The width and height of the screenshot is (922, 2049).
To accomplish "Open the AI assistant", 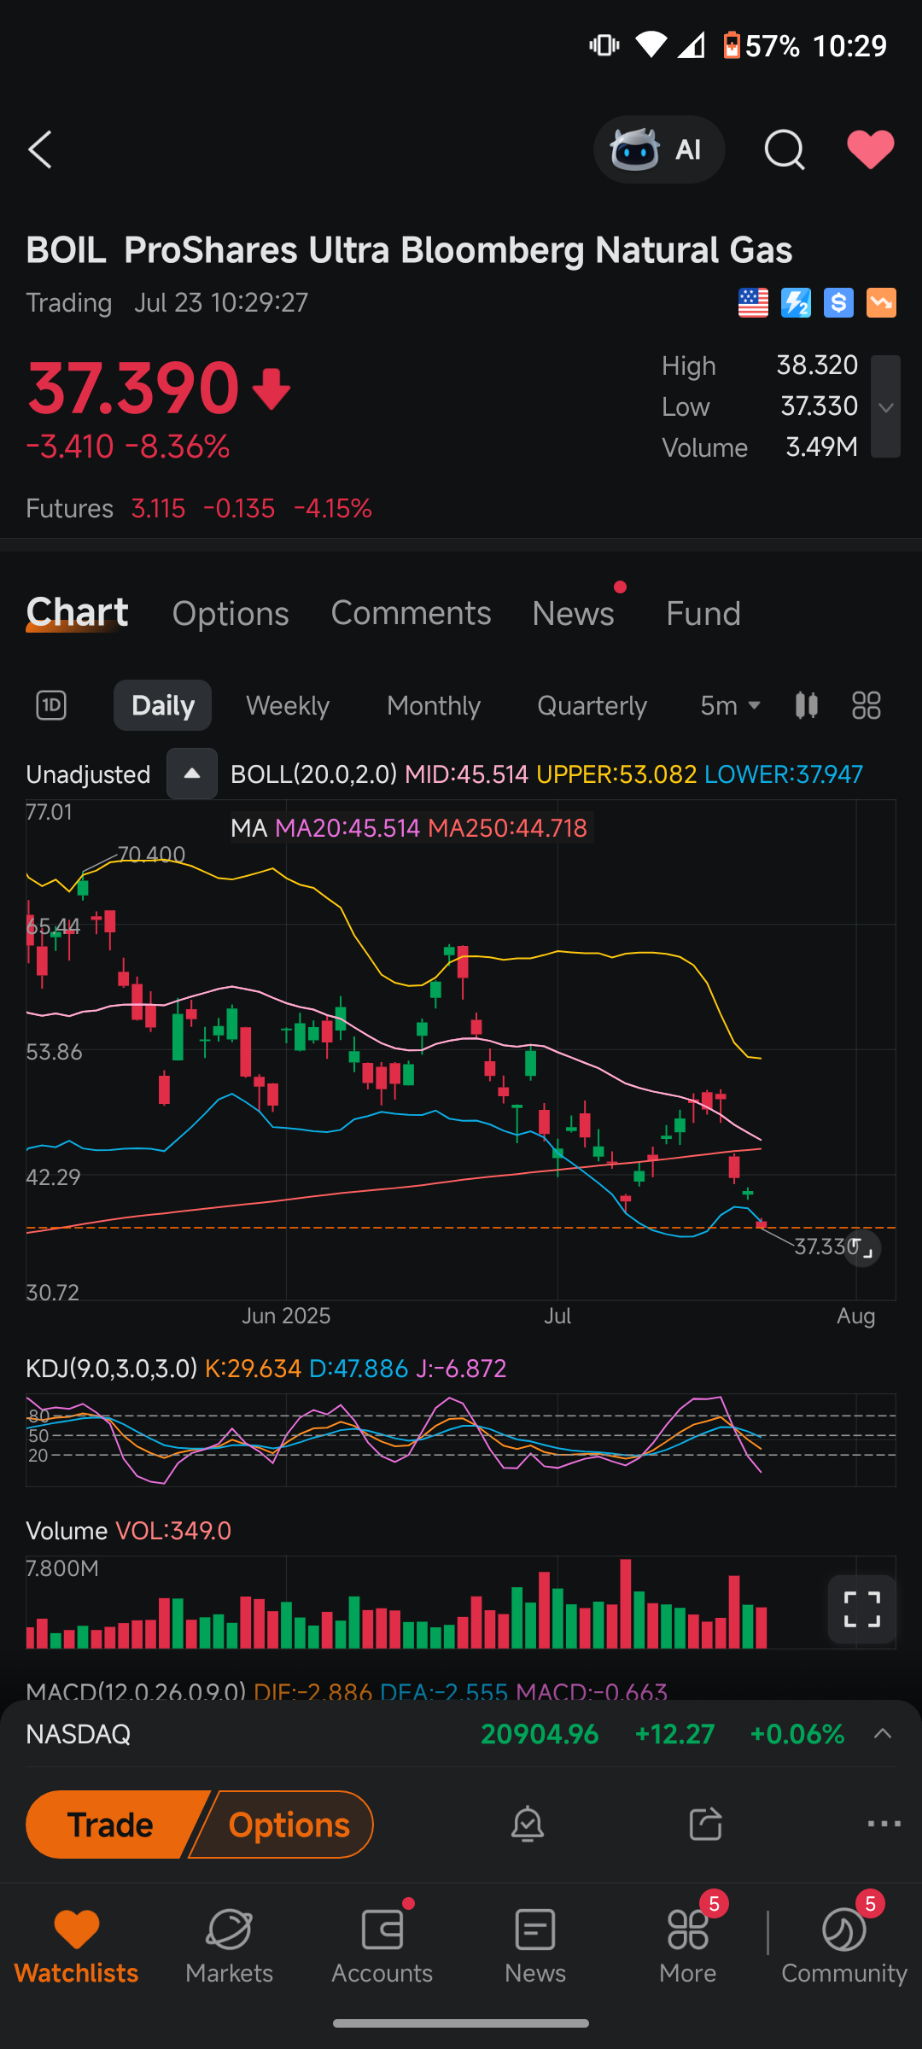I will (x=659, y=150).
